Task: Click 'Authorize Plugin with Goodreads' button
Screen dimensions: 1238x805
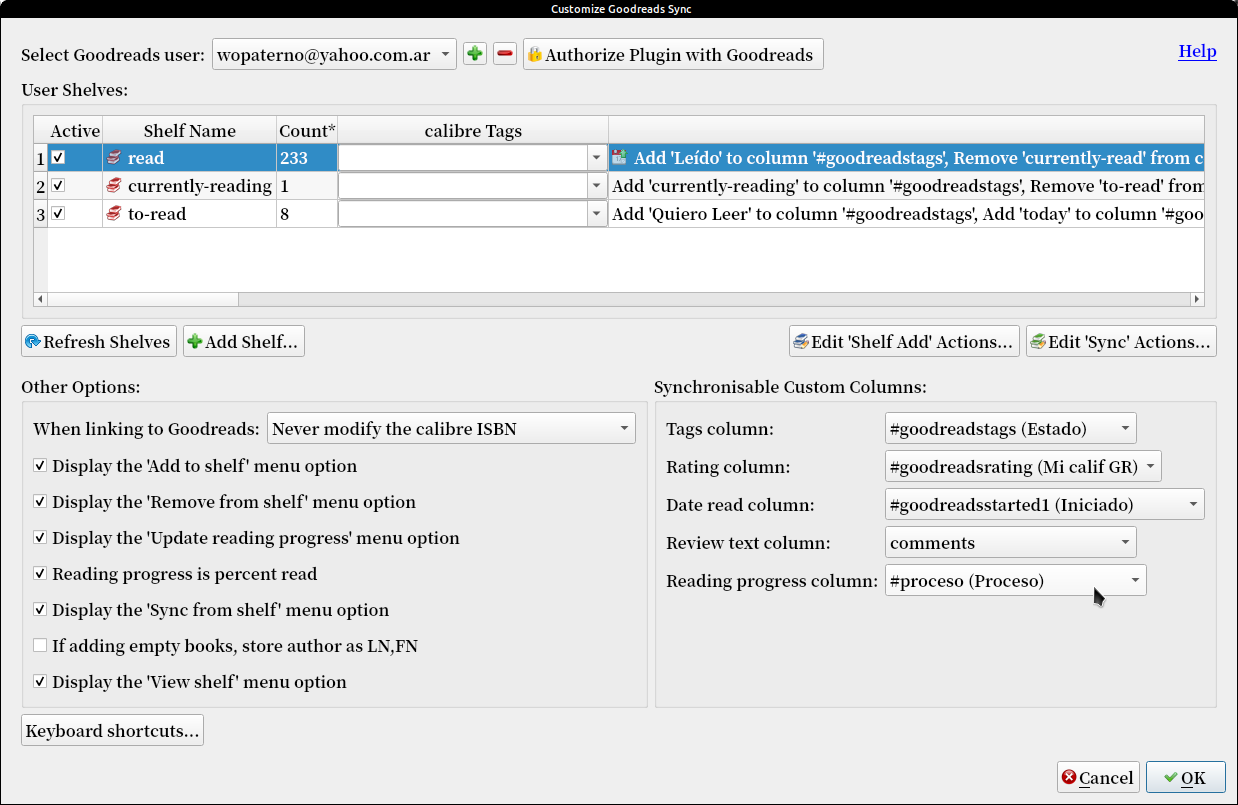Action: pos(673,54)
